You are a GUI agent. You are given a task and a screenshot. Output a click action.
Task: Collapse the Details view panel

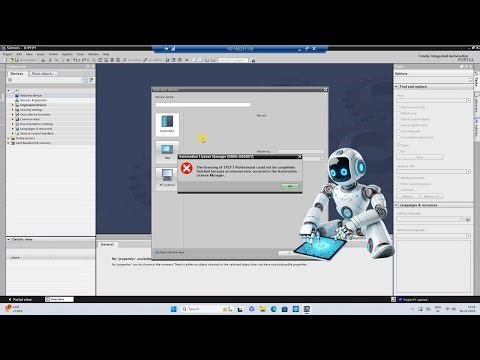coord(9,239)
